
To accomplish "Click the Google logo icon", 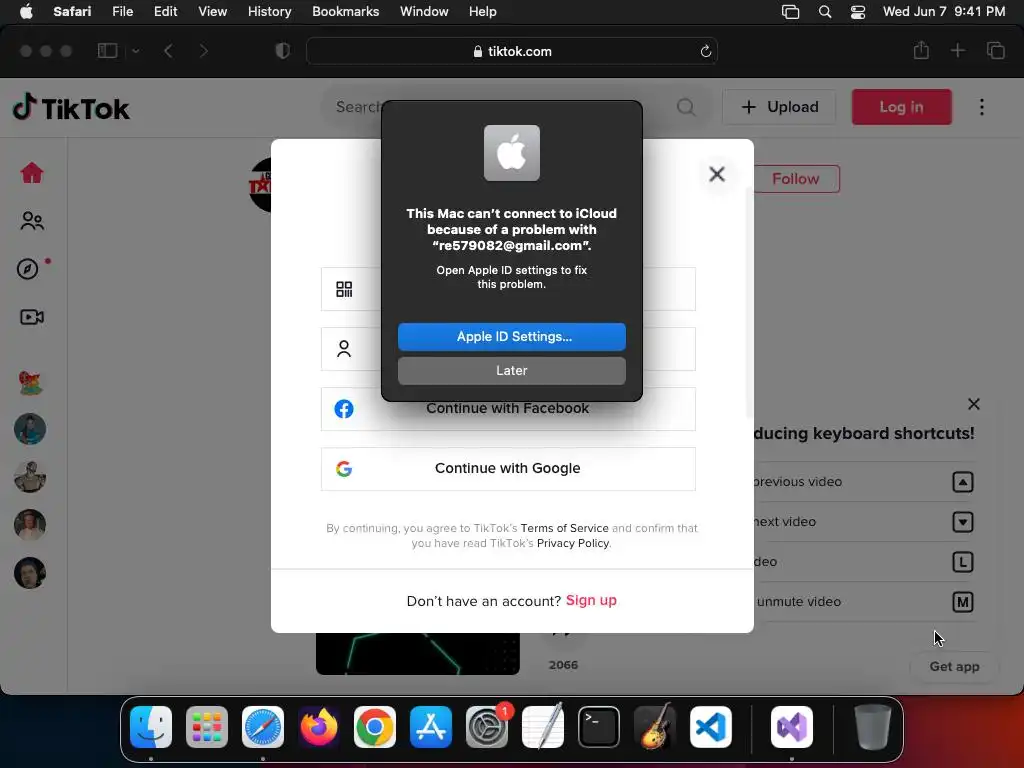I will 344,469.
